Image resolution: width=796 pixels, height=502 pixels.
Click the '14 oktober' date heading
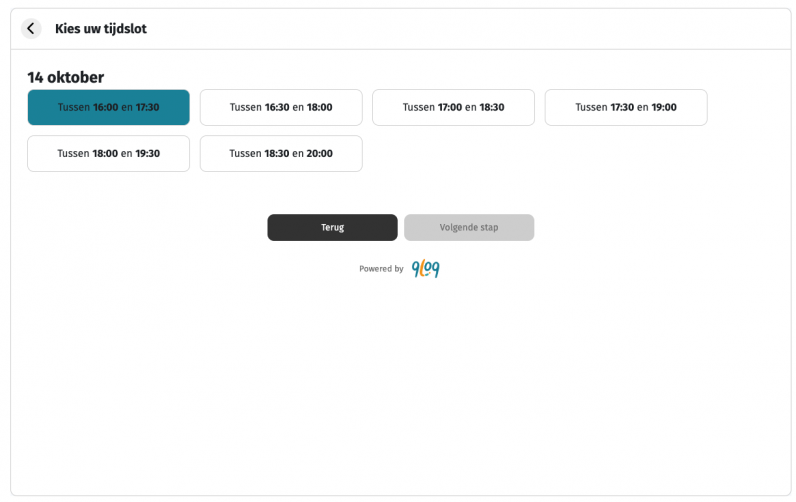click(x=65, y=77)
